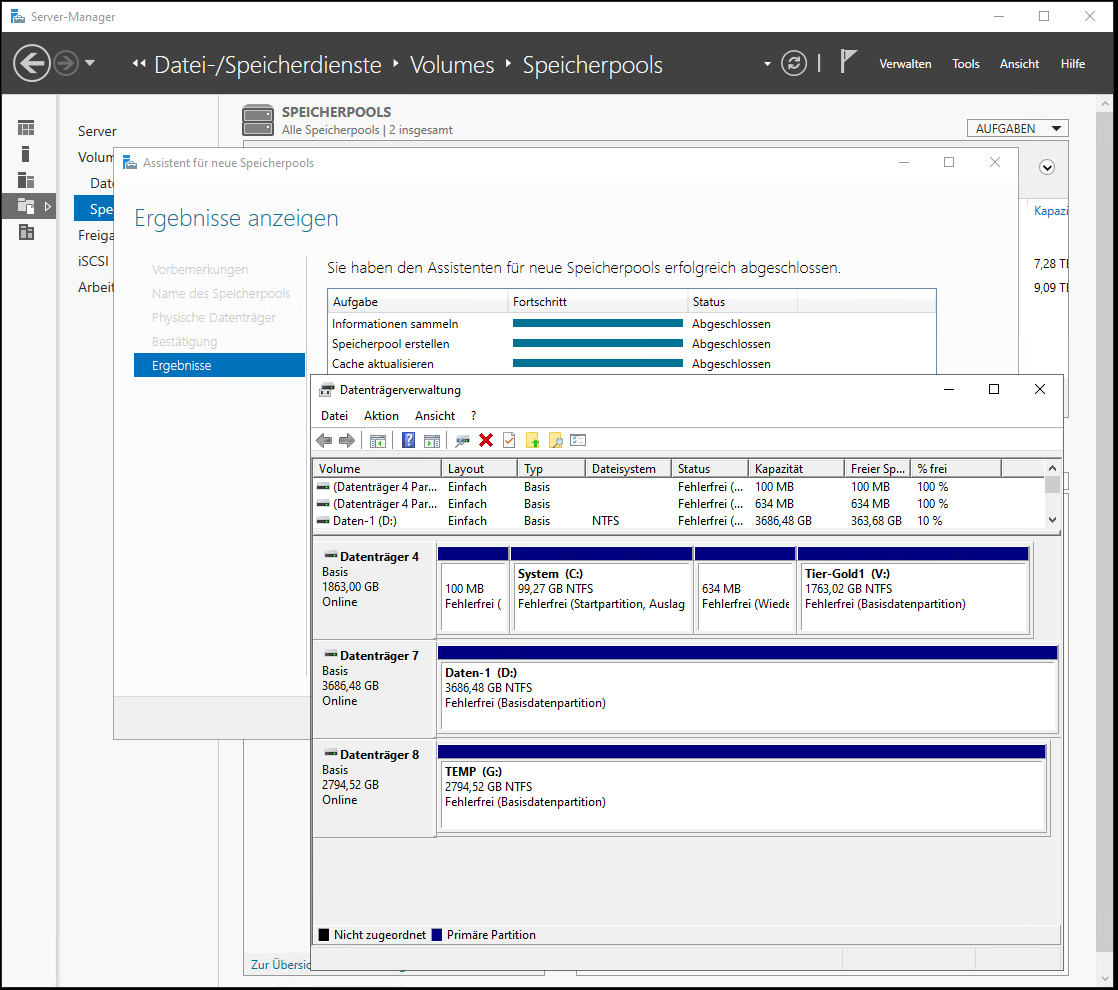Click the Kapazität column link in Speicherpools
1118x990 pixels.
[x=1051, y=210]
